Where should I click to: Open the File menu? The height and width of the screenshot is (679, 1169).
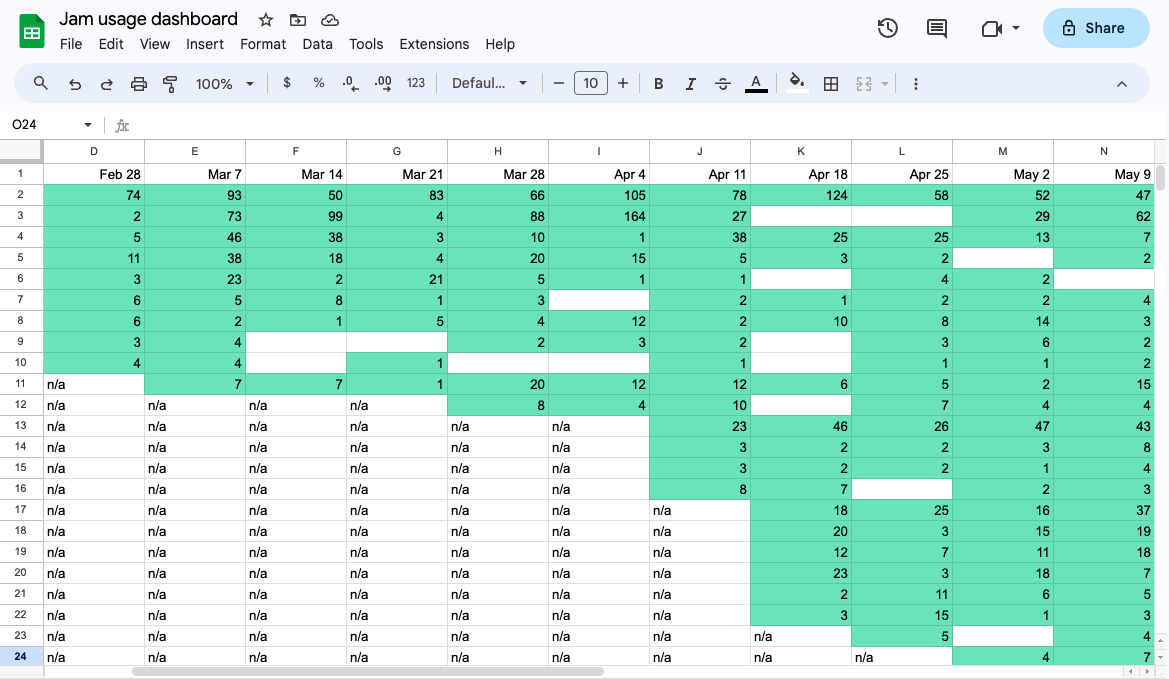coord(71,44)
